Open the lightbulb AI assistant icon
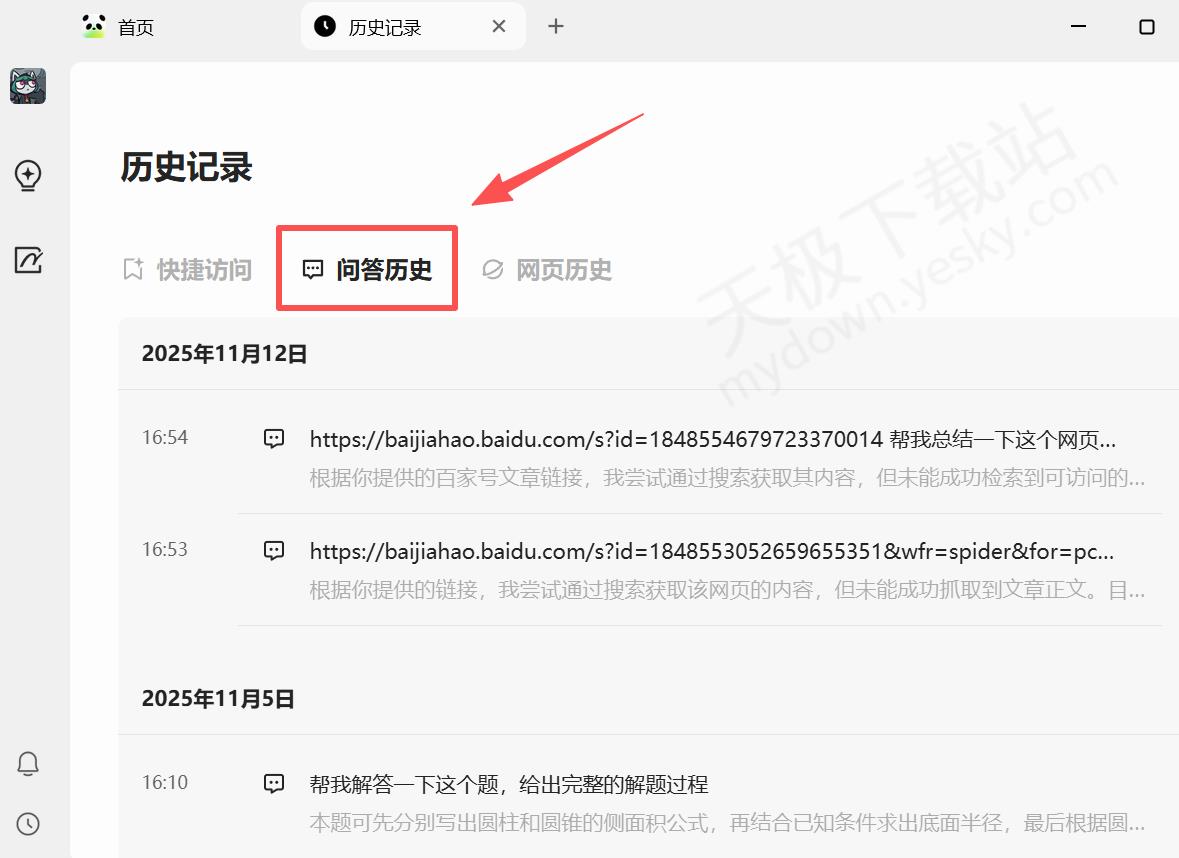This screenshot has height=858, width=1179. click(x=28, y=176)
